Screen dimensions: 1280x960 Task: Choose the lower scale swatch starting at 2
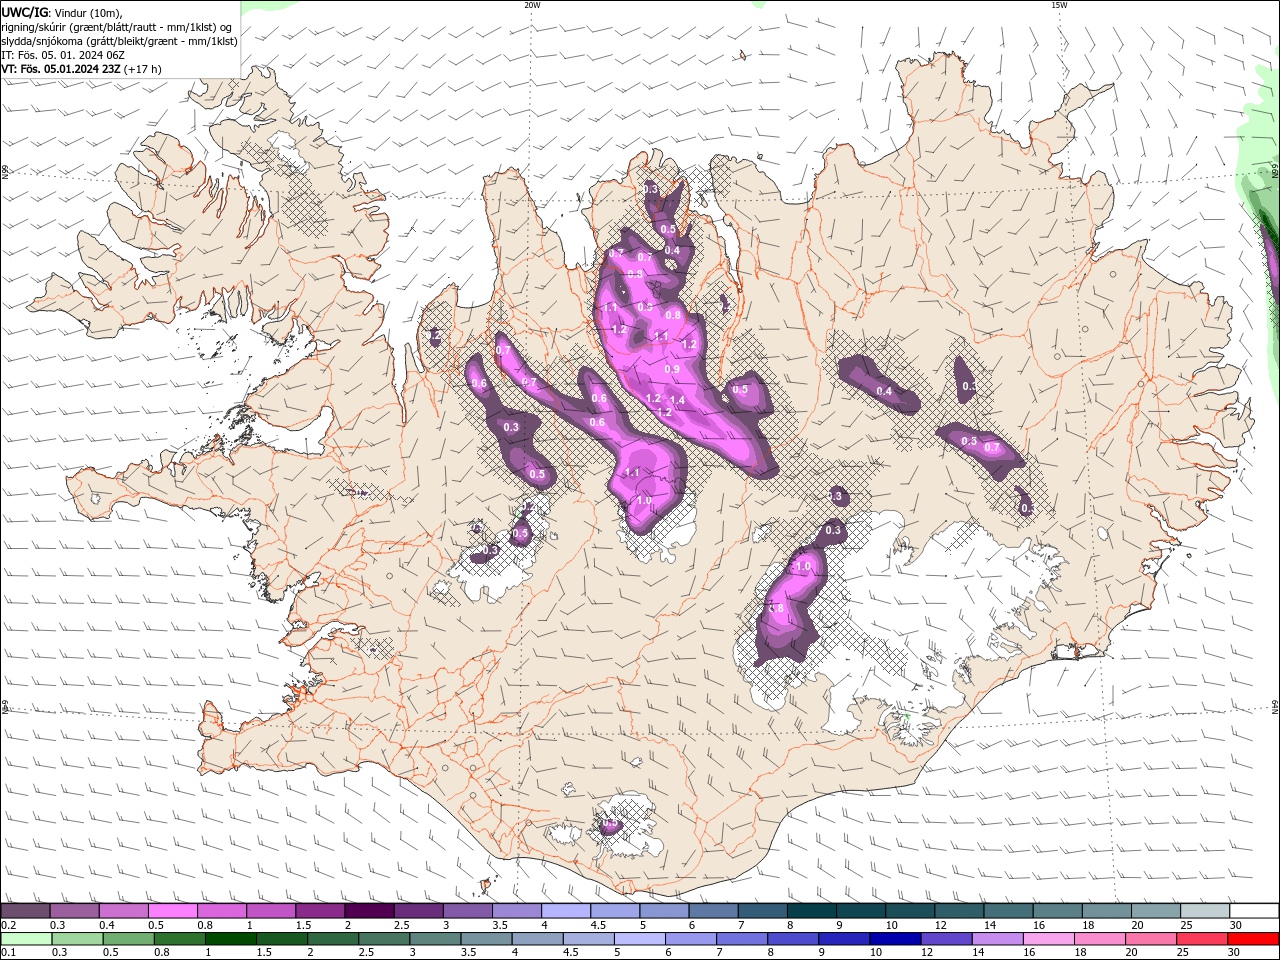coord(334,938)
